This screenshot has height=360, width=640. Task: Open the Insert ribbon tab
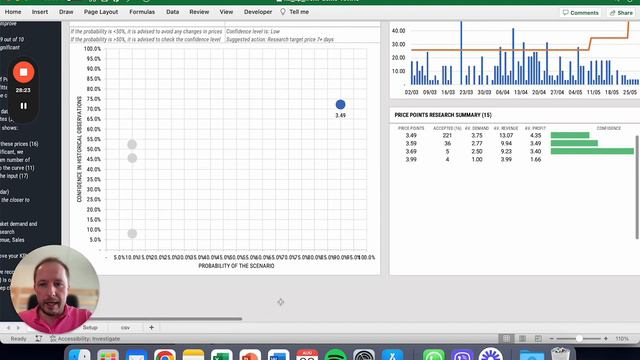coord(40,12)
